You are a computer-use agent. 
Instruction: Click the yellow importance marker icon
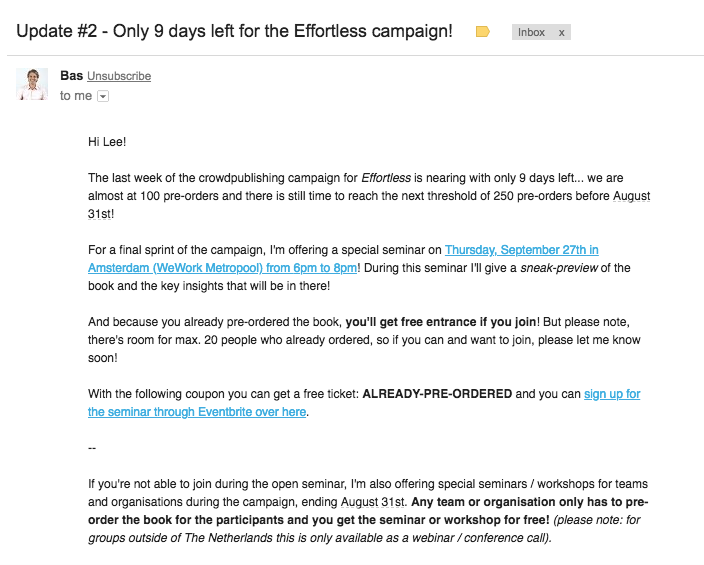(x=483, y=32)
